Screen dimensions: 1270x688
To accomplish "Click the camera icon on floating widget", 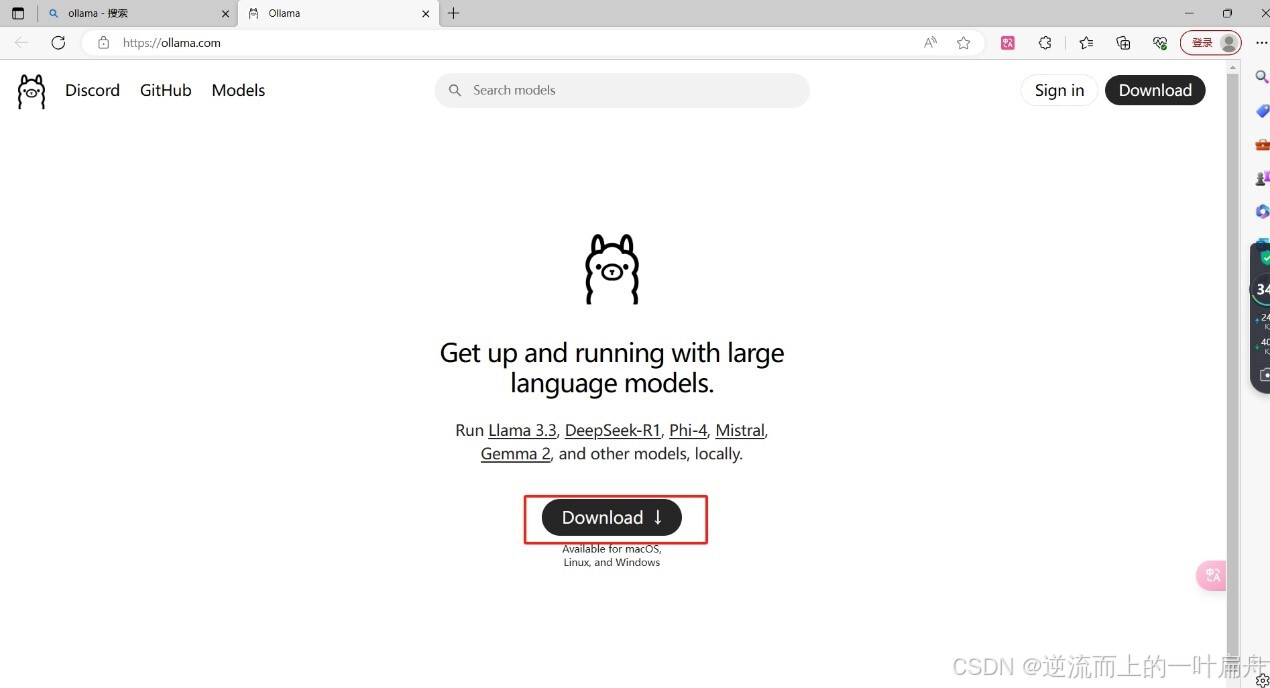I will click(x=1264, y=374).
